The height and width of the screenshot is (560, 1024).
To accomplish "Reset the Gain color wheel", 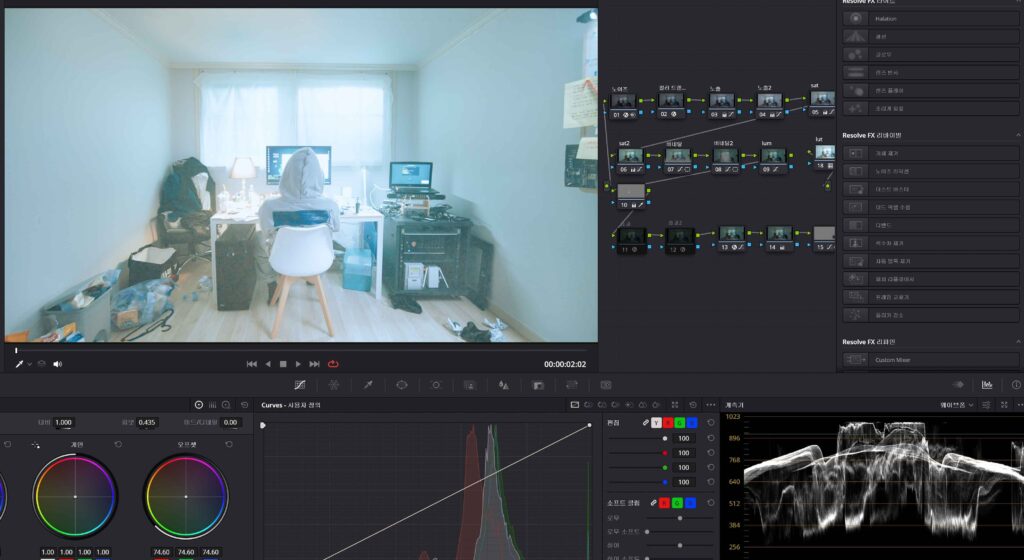I will tap(118, 444).
